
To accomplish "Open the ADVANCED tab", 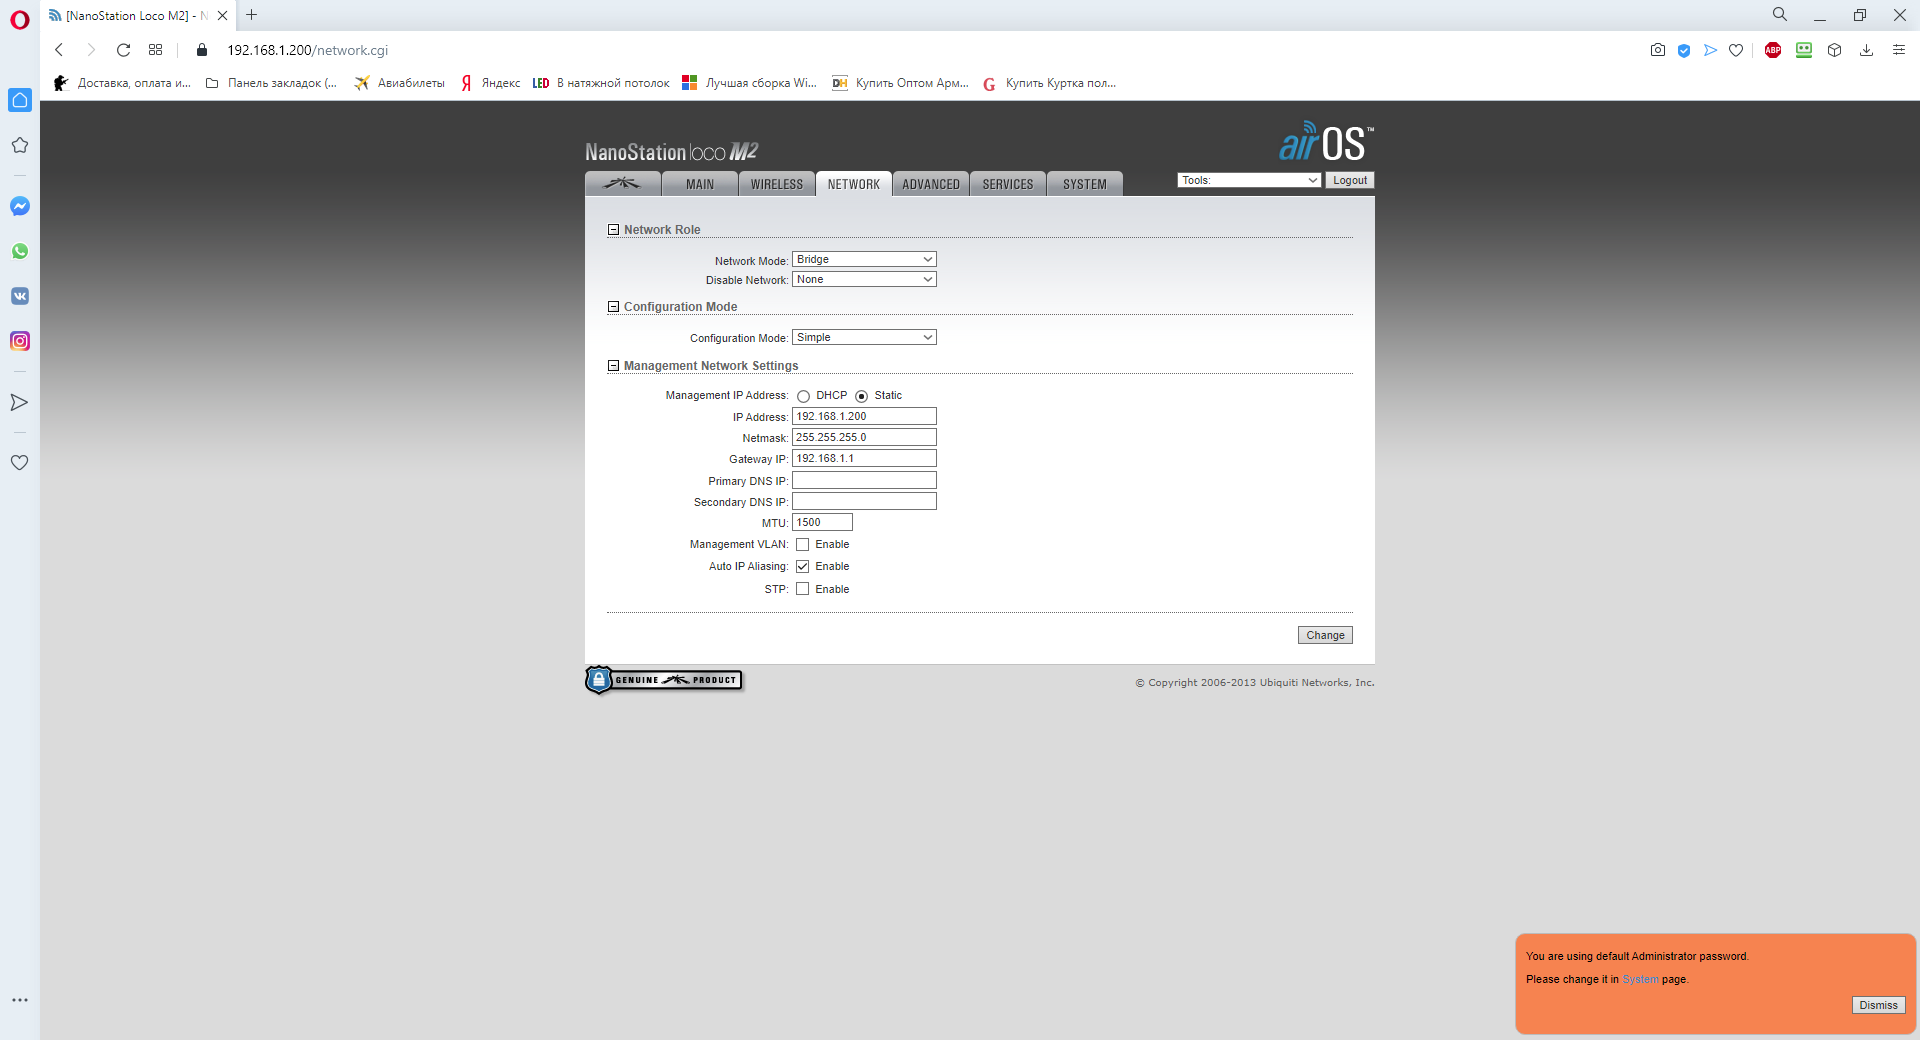I will [931, 184].
